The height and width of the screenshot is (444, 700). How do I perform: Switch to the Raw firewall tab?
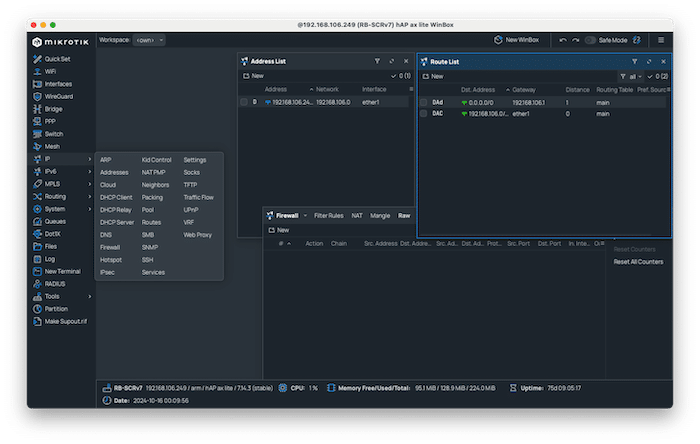point(404,216)
